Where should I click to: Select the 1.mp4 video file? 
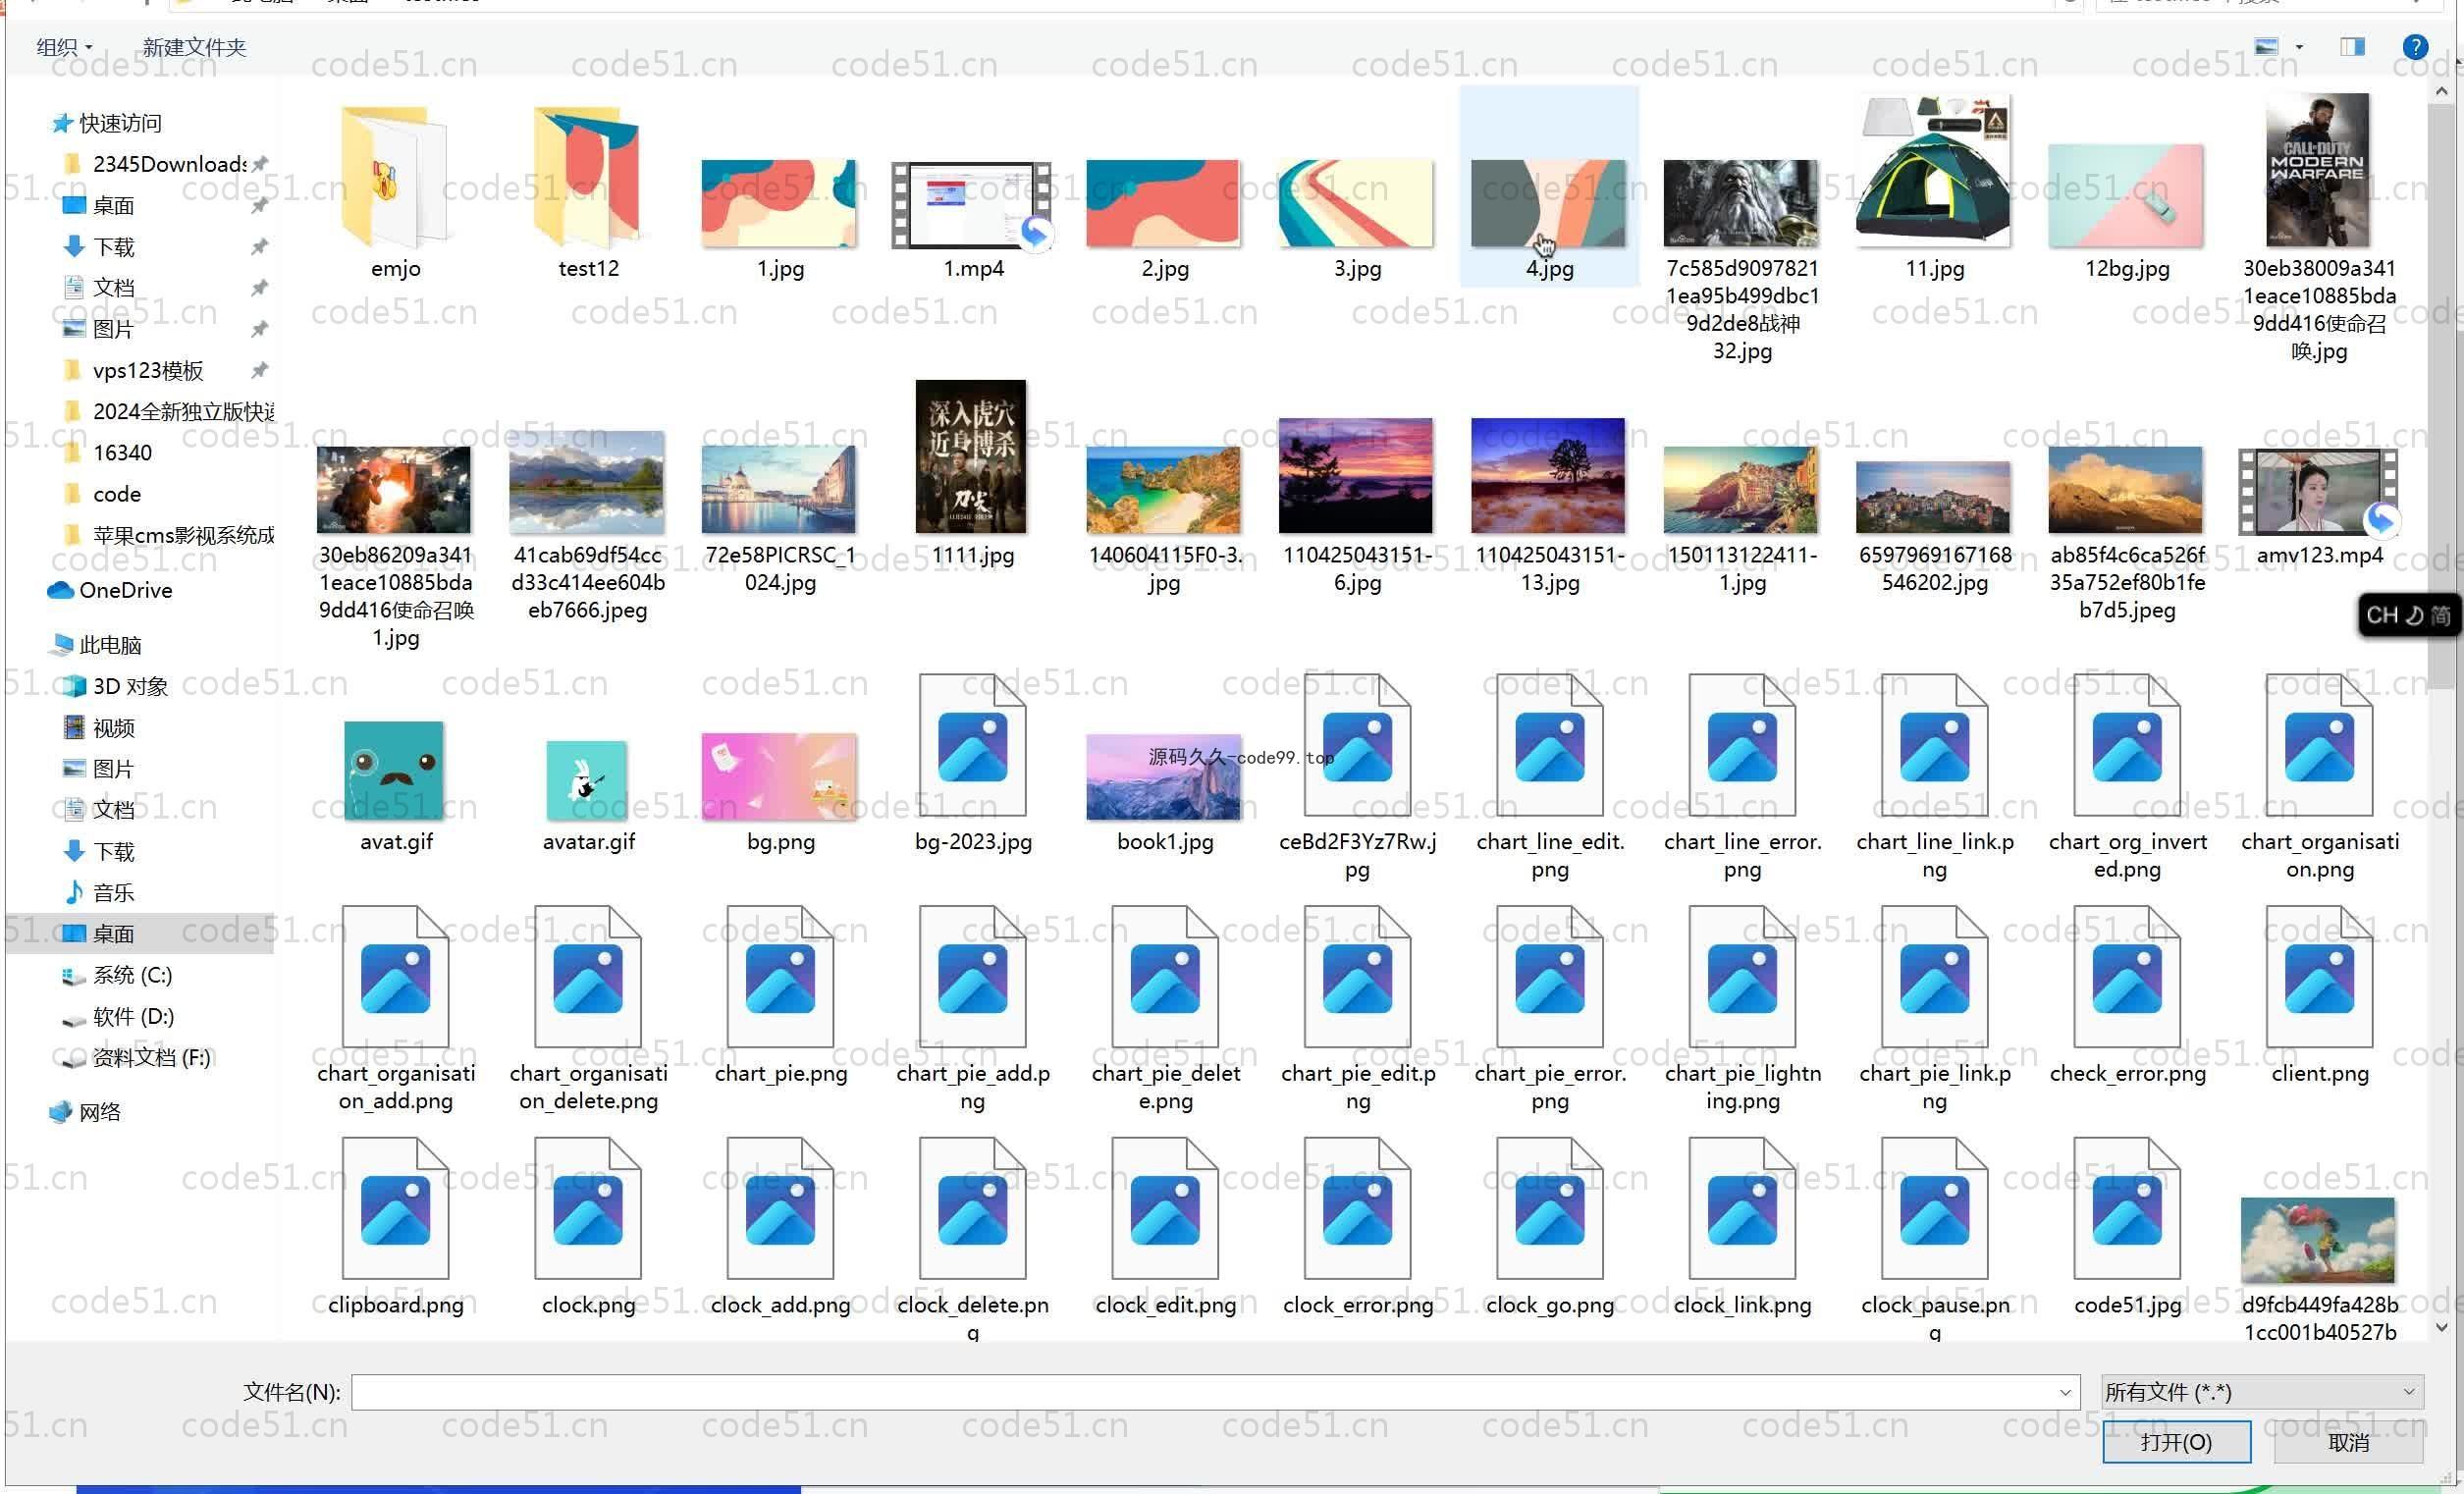(972, 205)
